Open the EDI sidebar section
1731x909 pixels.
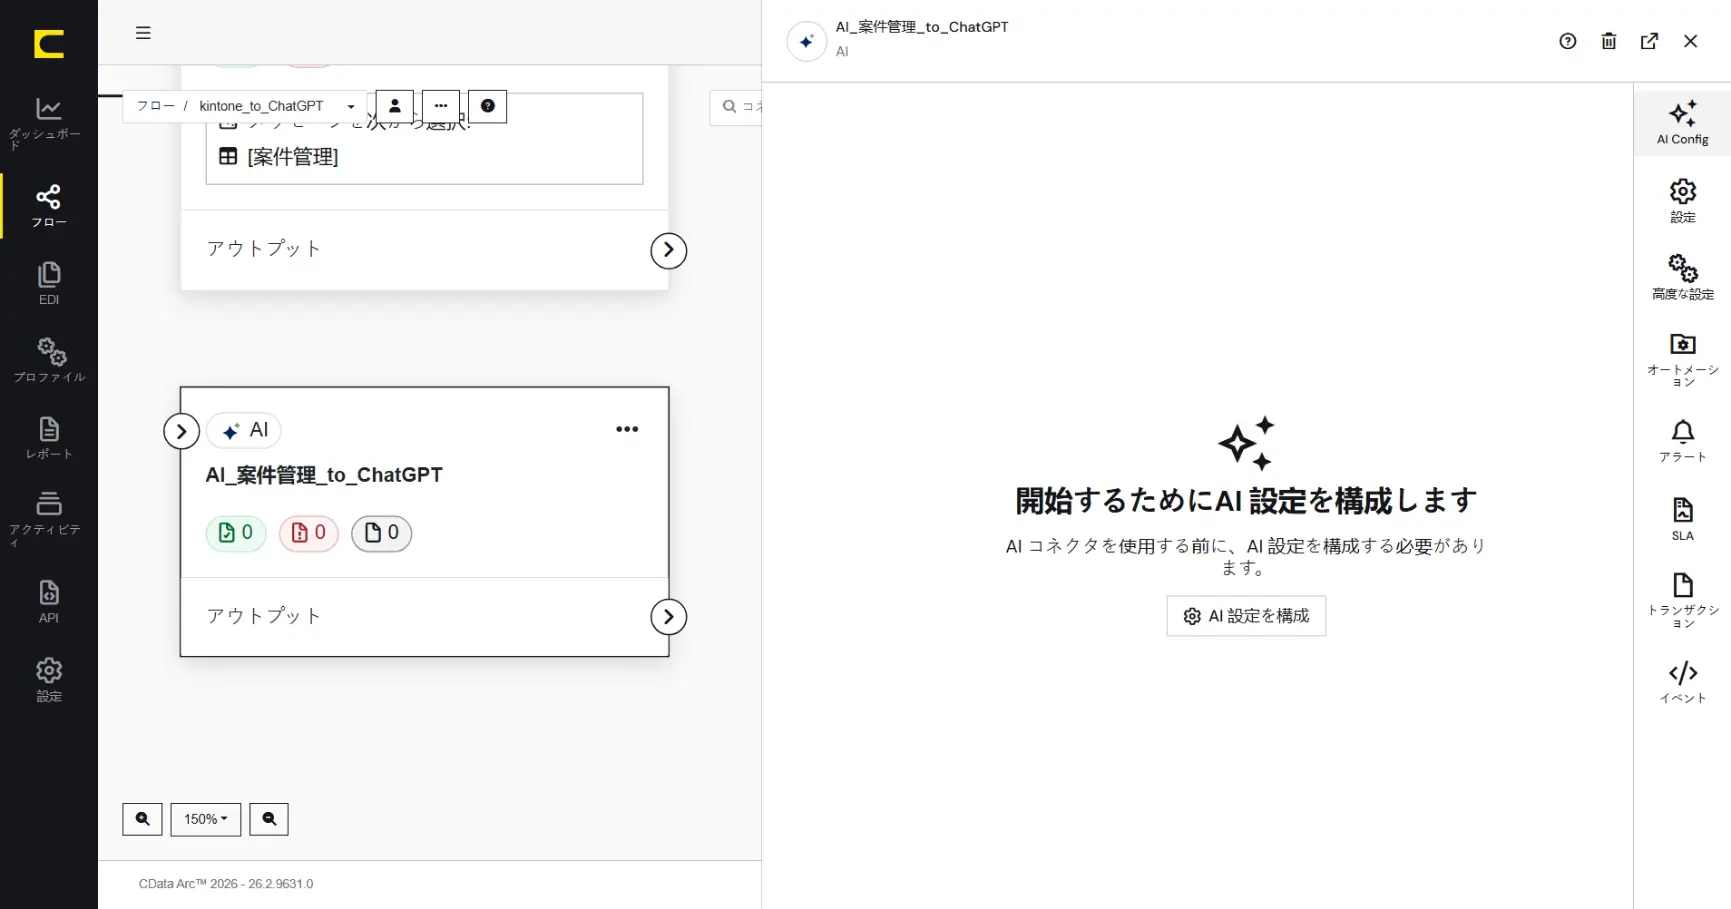pyautogui.click(x=48, y=283)
